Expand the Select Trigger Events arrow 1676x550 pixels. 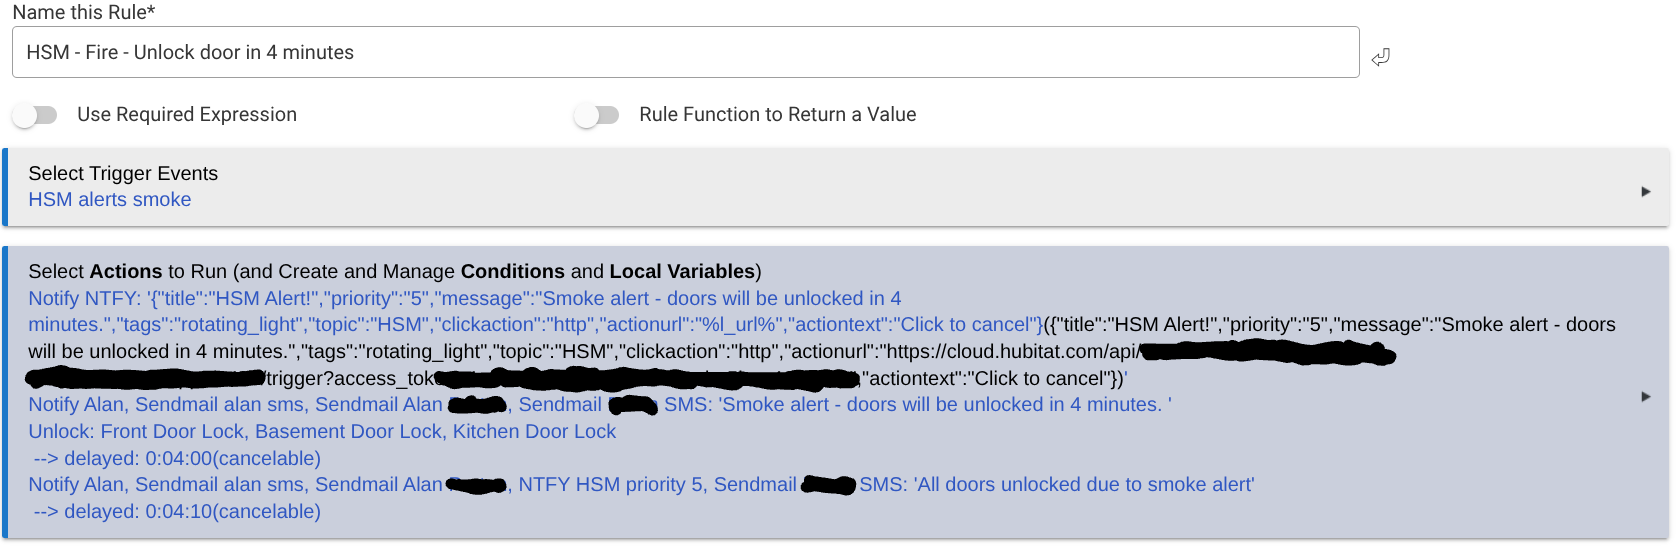pos(1645,191)
